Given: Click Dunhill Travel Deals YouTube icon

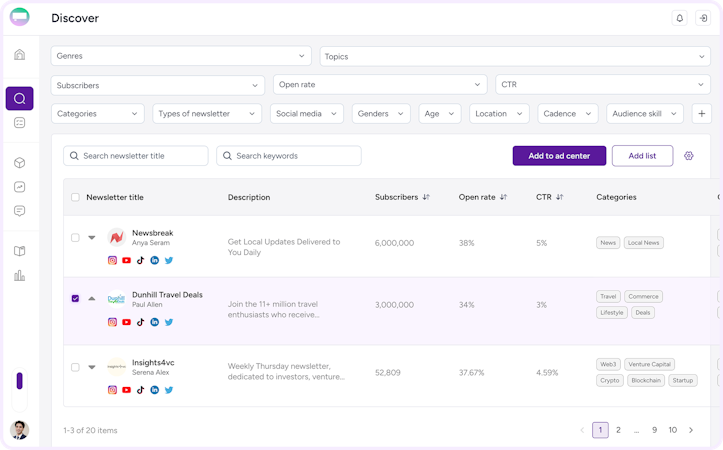Looking at the screenshot, I should click(x=127, y=322).
